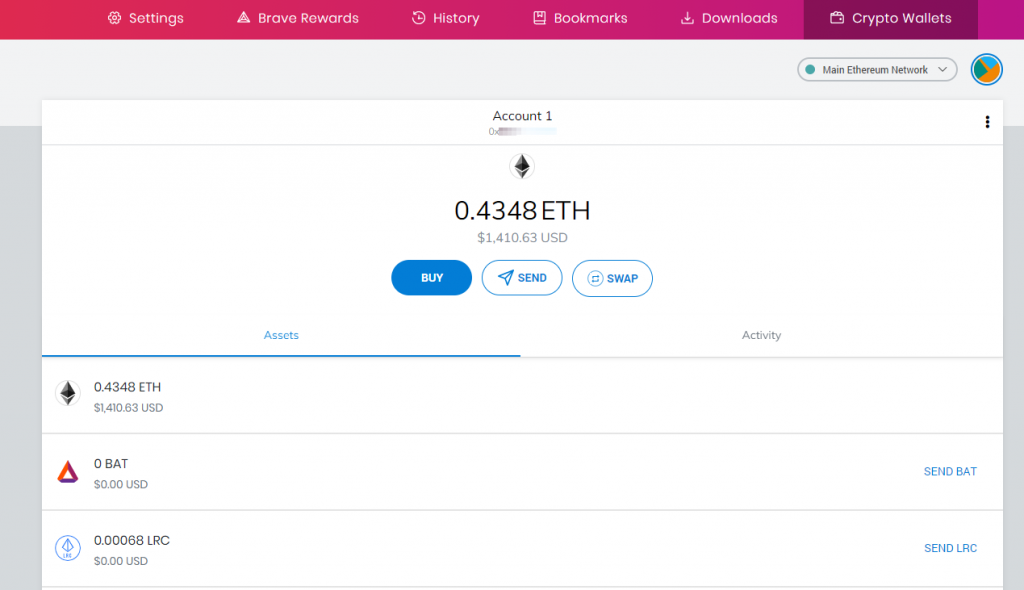Switch to the Assets tab
This screenshot has height=590, width=1024.
[x=281, y=335]
